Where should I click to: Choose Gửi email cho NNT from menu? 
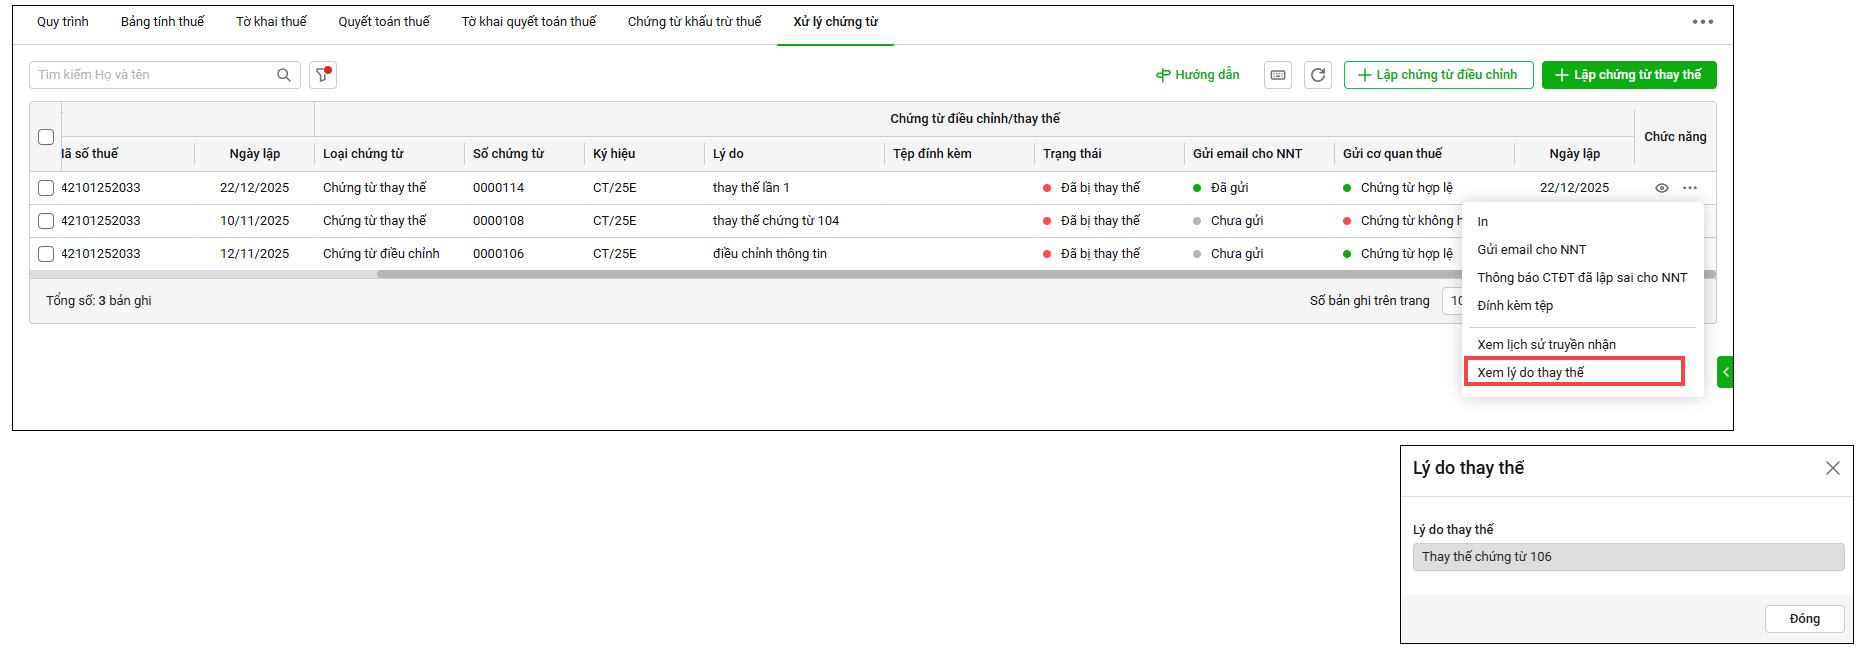click(1531, 250)
